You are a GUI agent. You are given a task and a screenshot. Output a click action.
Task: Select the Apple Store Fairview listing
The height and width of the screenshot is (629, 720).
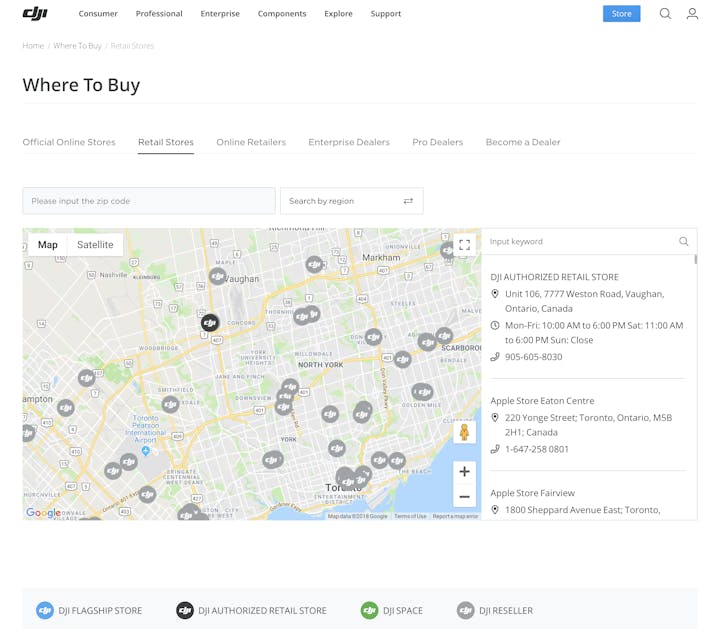point(532,493)
